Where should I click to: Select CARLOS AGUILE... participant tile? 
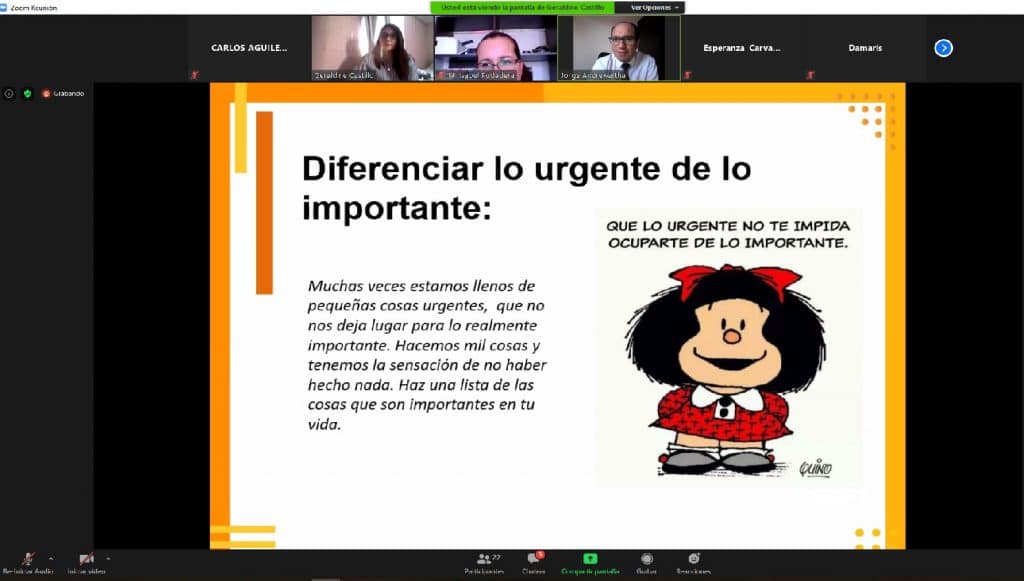249,48
